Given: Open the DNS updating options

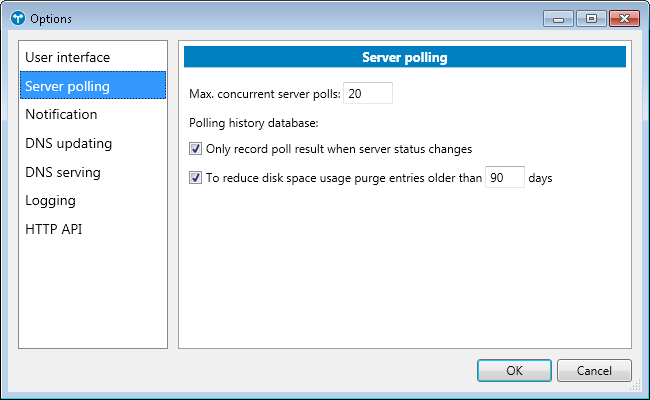Looking at the screenshot, I should 69,143.
